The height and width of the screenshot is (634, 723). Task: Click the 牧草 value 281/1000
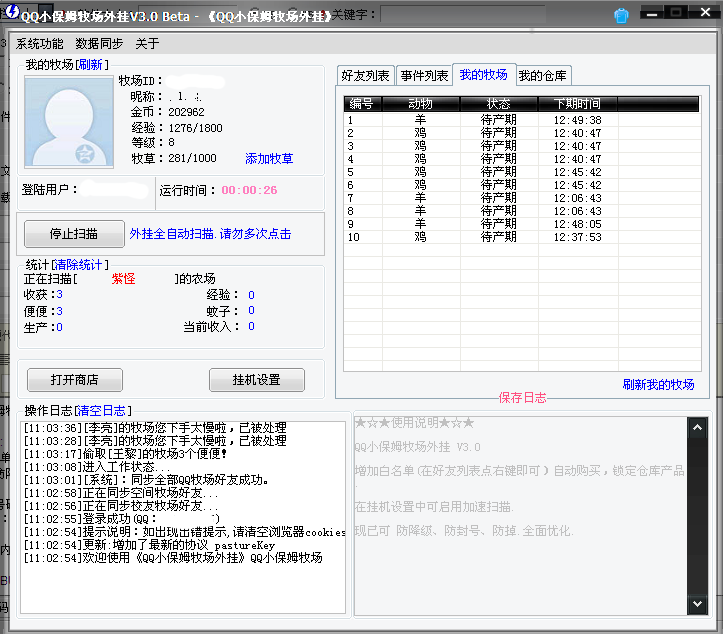coord(192,158)
